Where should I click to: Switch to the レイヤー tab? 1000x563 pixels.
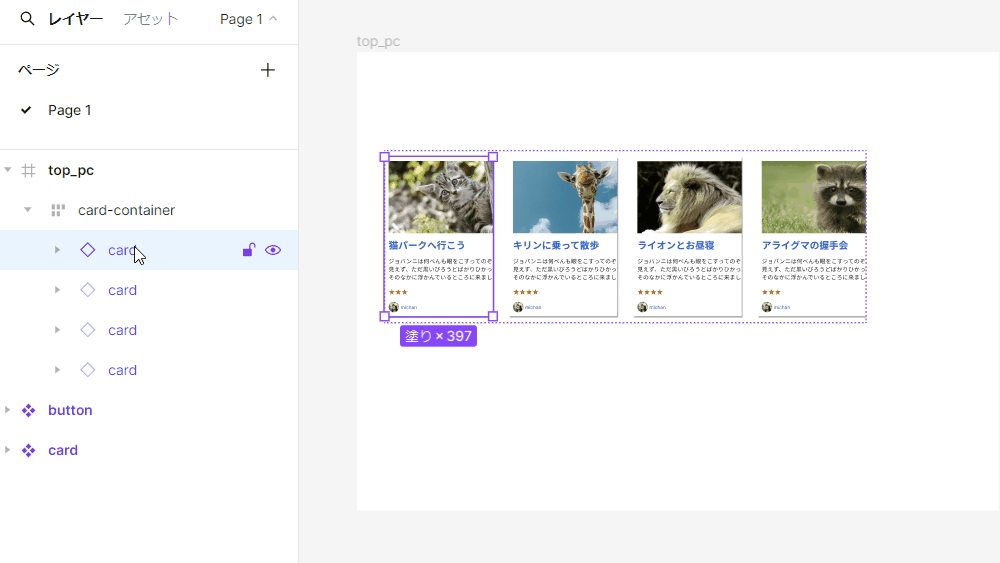[x=75, y=19]
